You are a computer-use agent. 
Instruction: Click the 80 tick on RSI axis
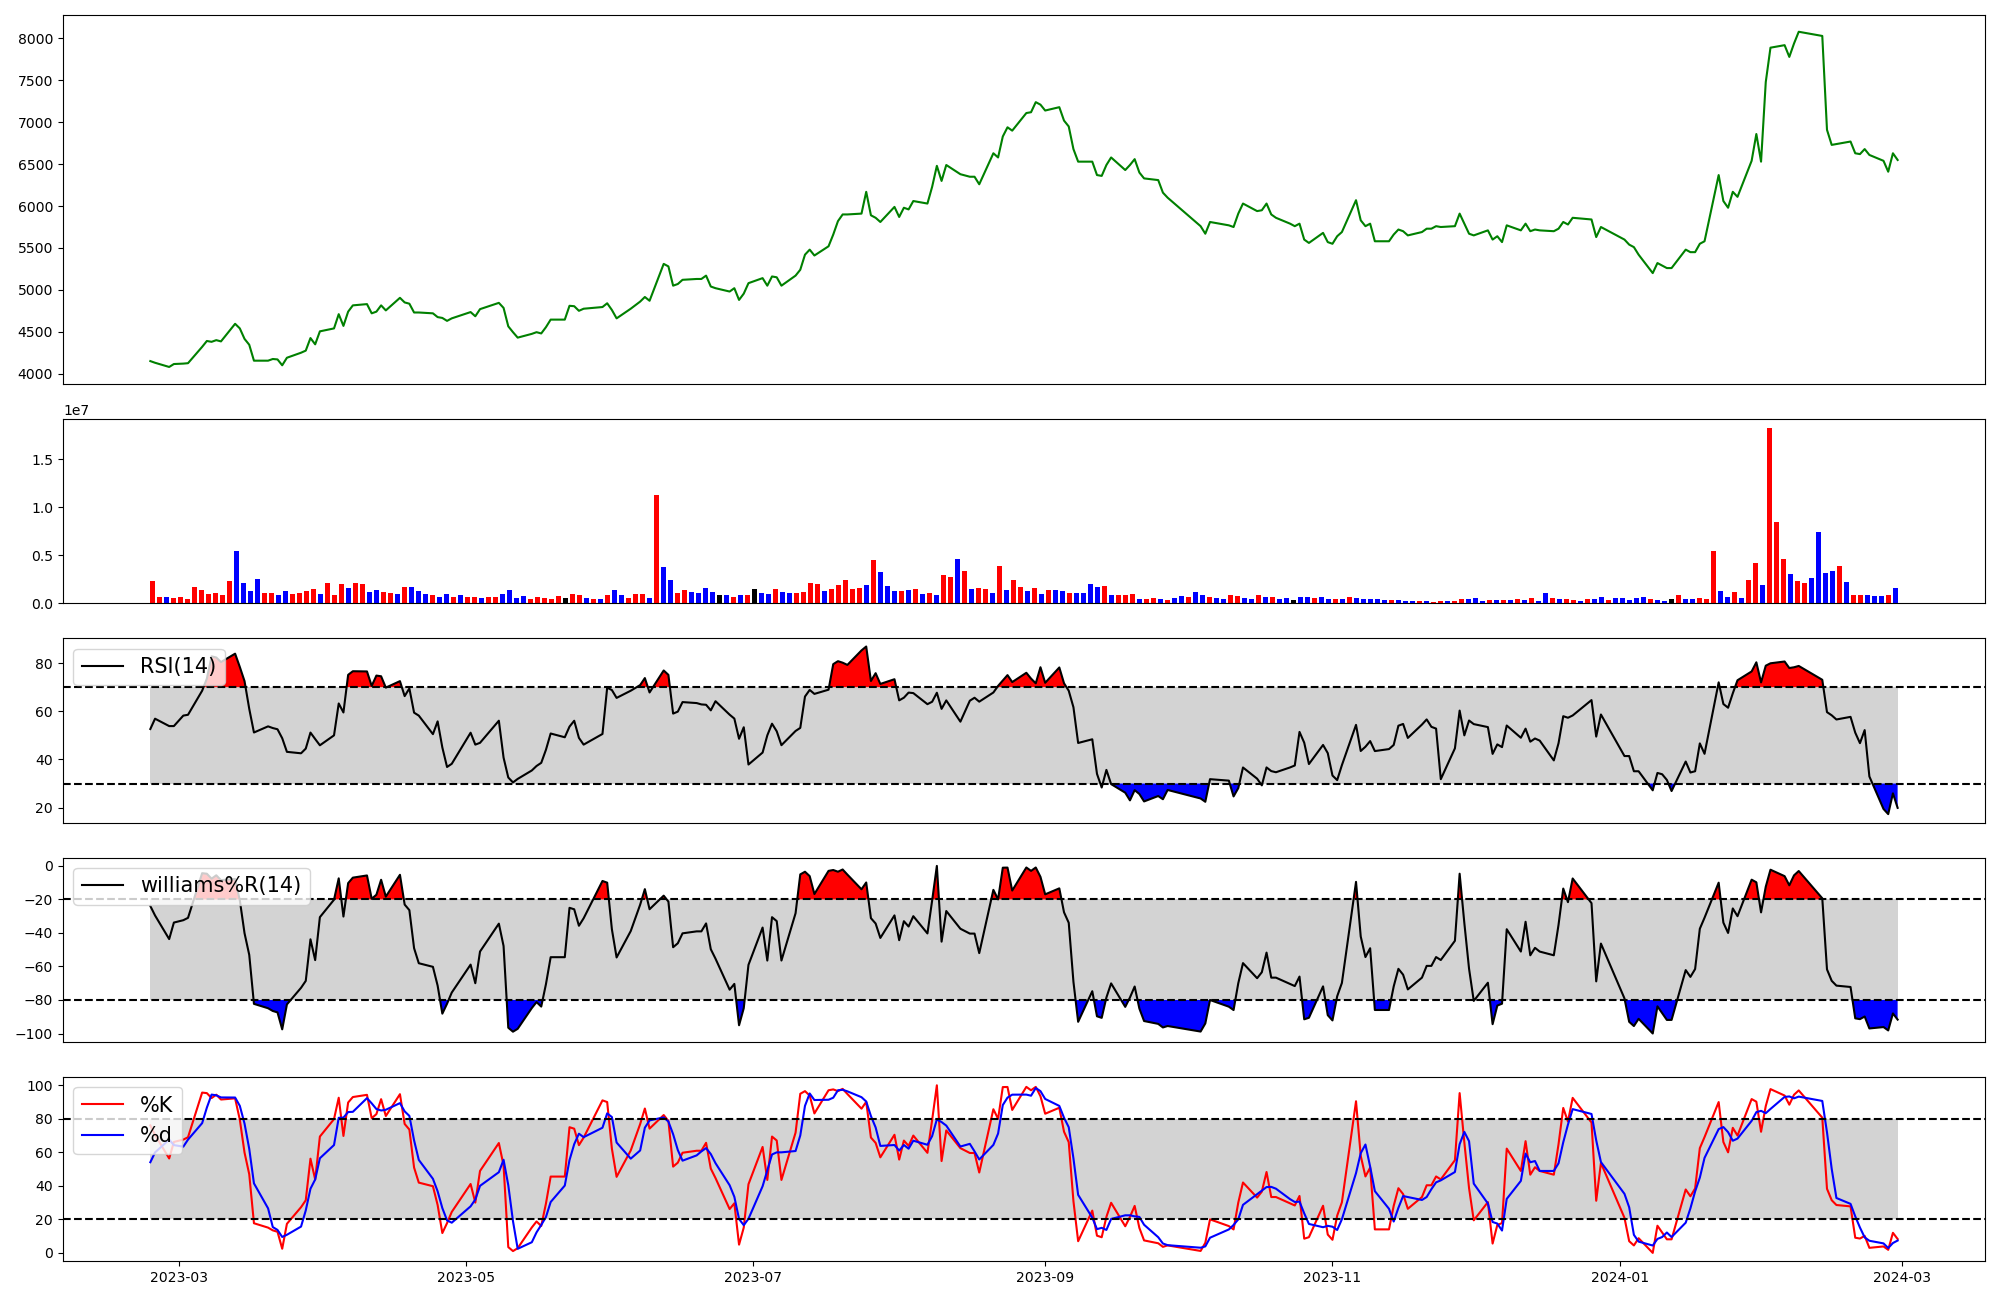[x=43, y=664]
